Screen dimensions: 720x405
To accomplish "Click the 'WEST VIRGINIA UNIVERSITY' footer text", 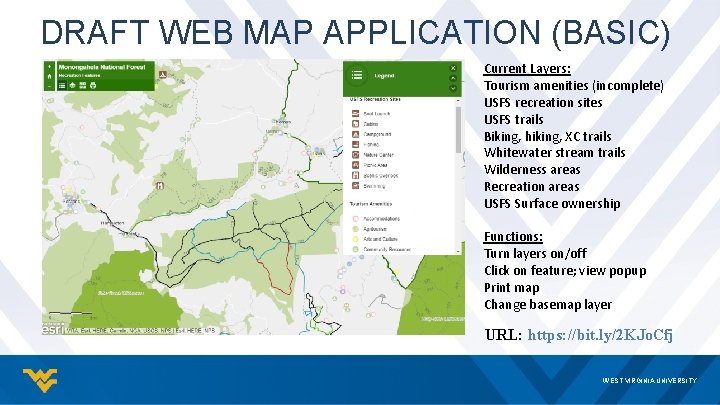I will click(x=650, y=381).
